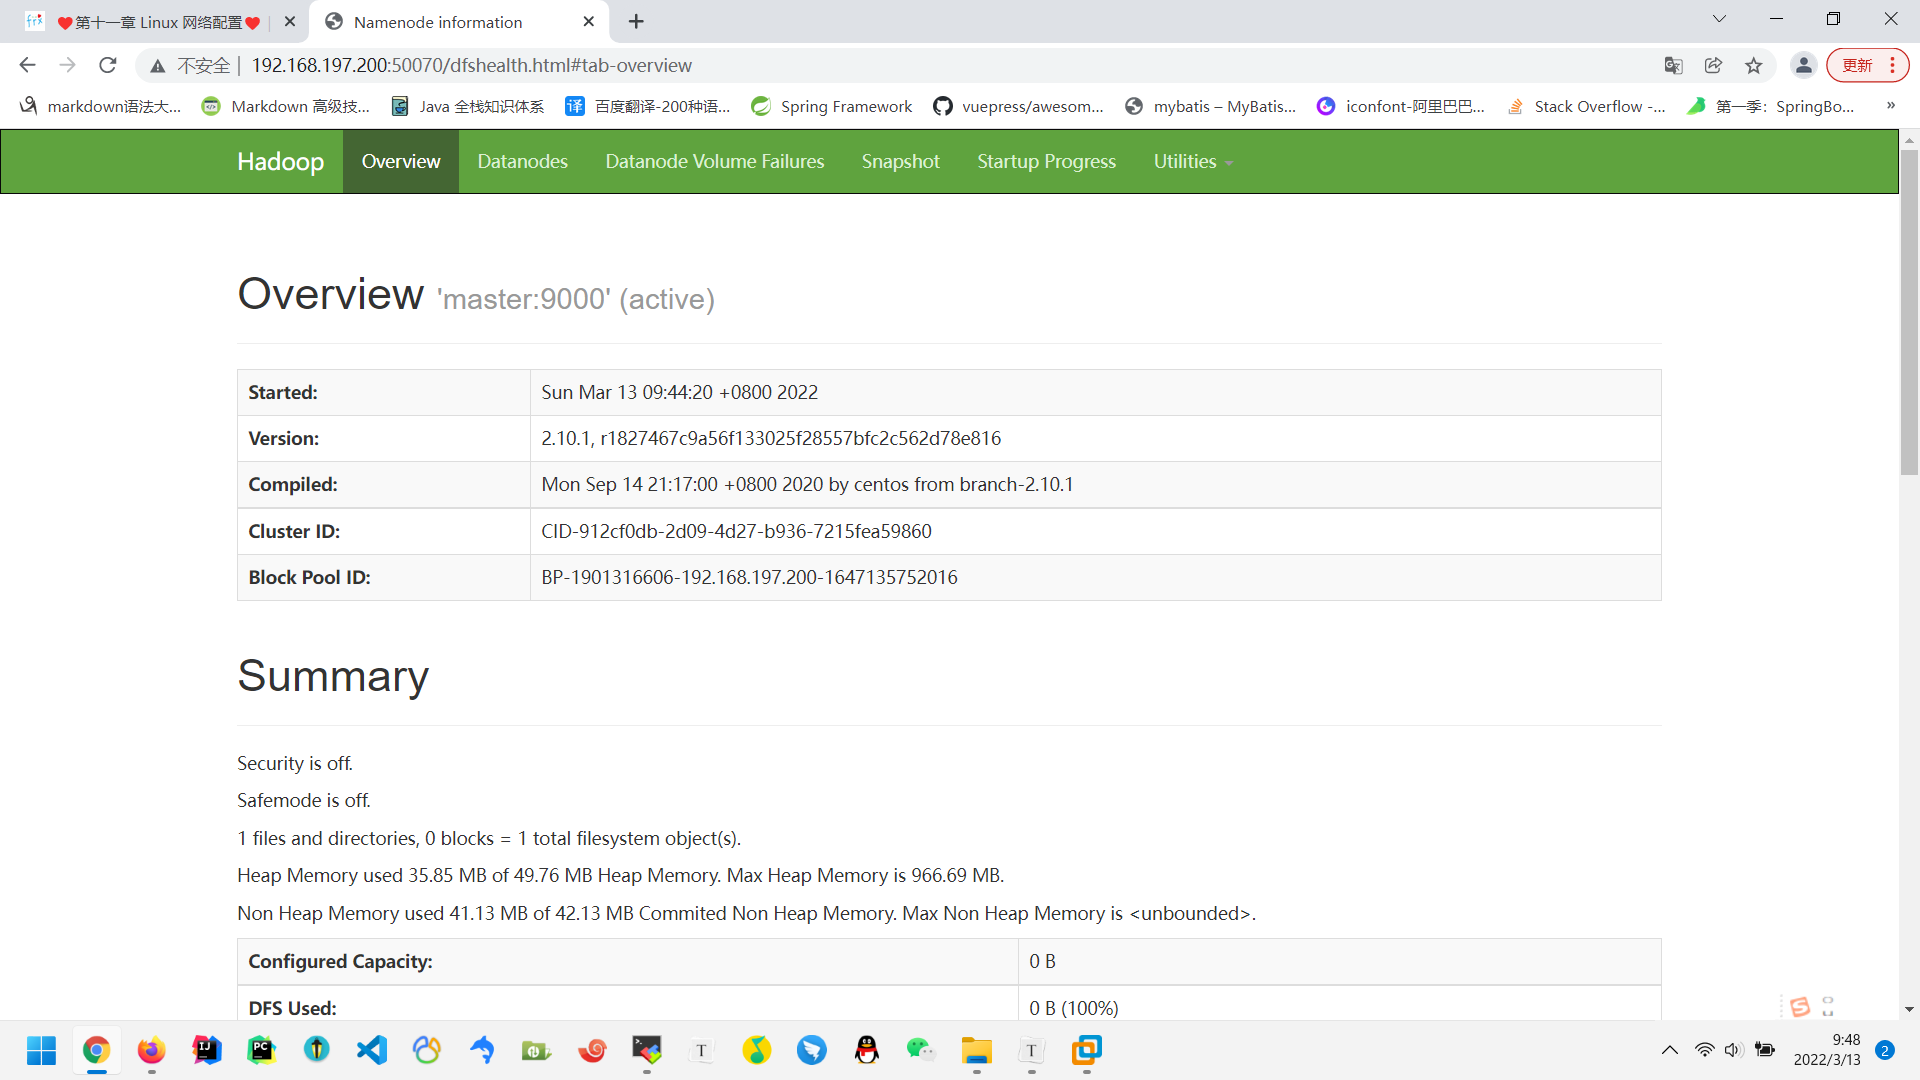Click the forward navigation arrow
The image size is (1920, 1080).
coord(67,65)
